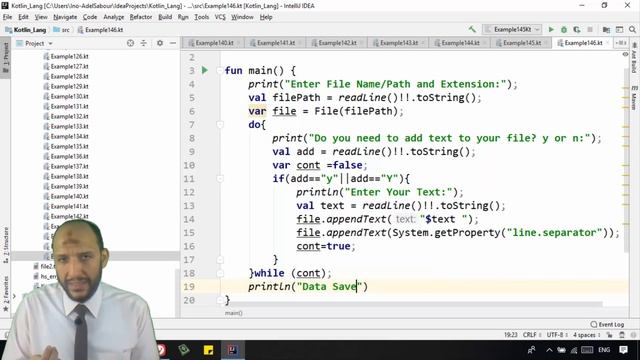Viewport: 640px width, 360px height.
Task: Open the File menu
Action: [7, 17]
